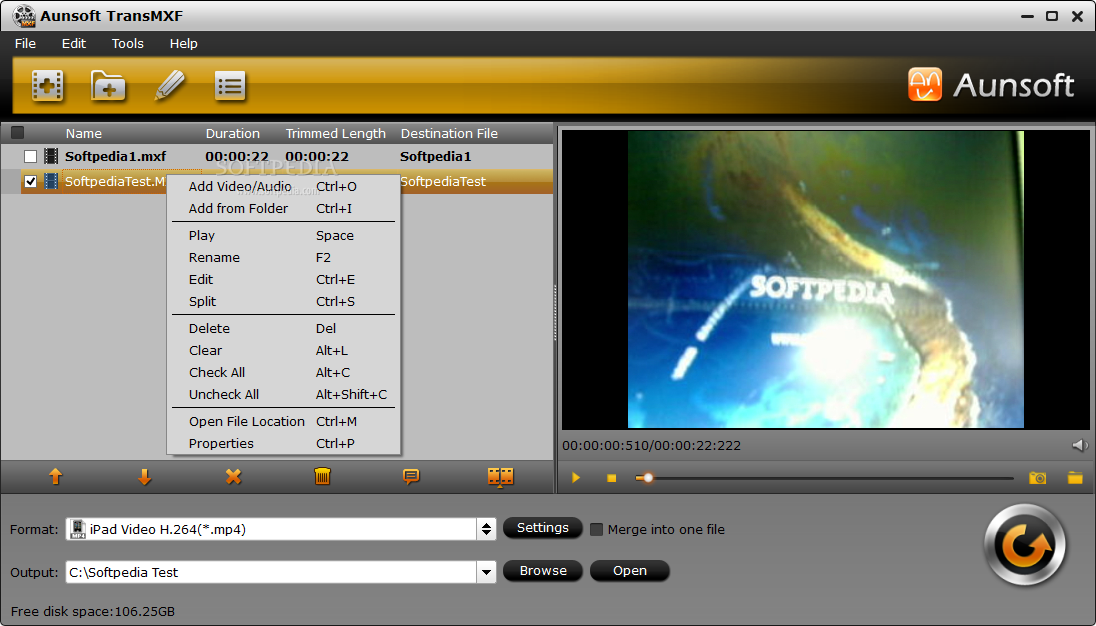1096x626 pixels.
Task: Click the Duration column header
Action: coord(232,133)
